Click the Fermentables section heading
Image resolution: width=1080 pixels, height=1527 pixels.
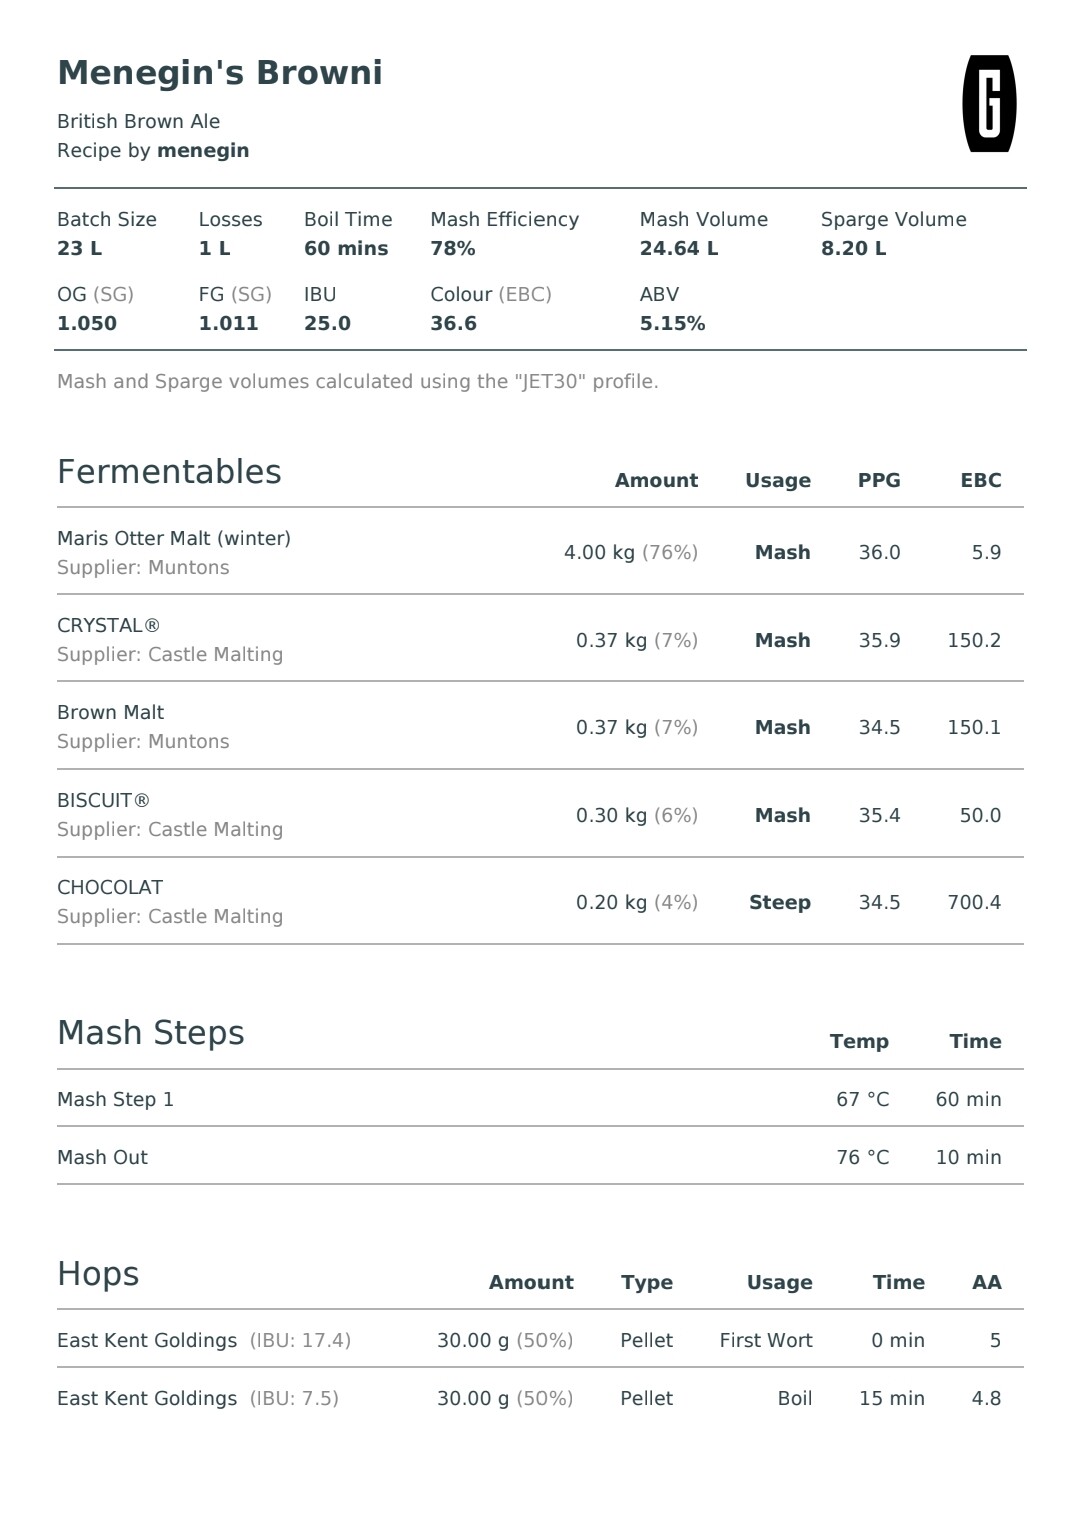169,472
